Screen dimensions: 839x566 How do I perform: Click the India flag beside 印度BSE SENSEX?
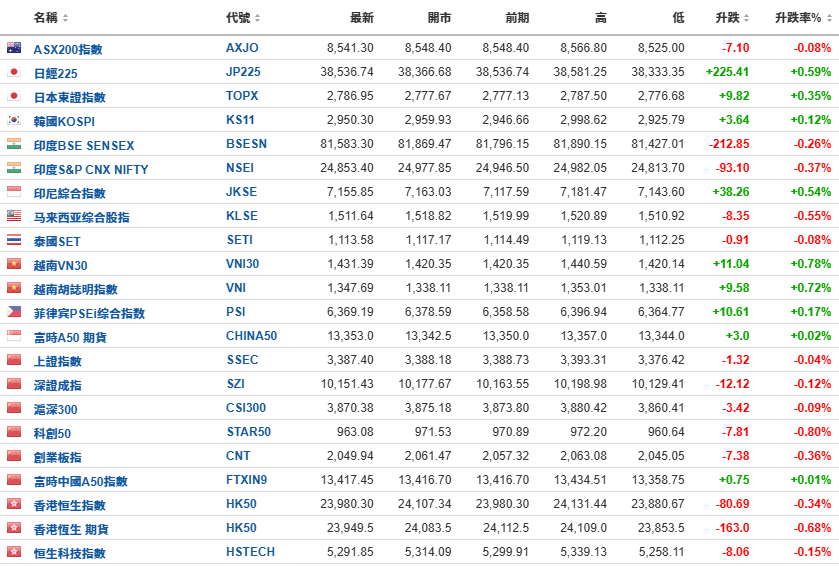click(14, 144)
